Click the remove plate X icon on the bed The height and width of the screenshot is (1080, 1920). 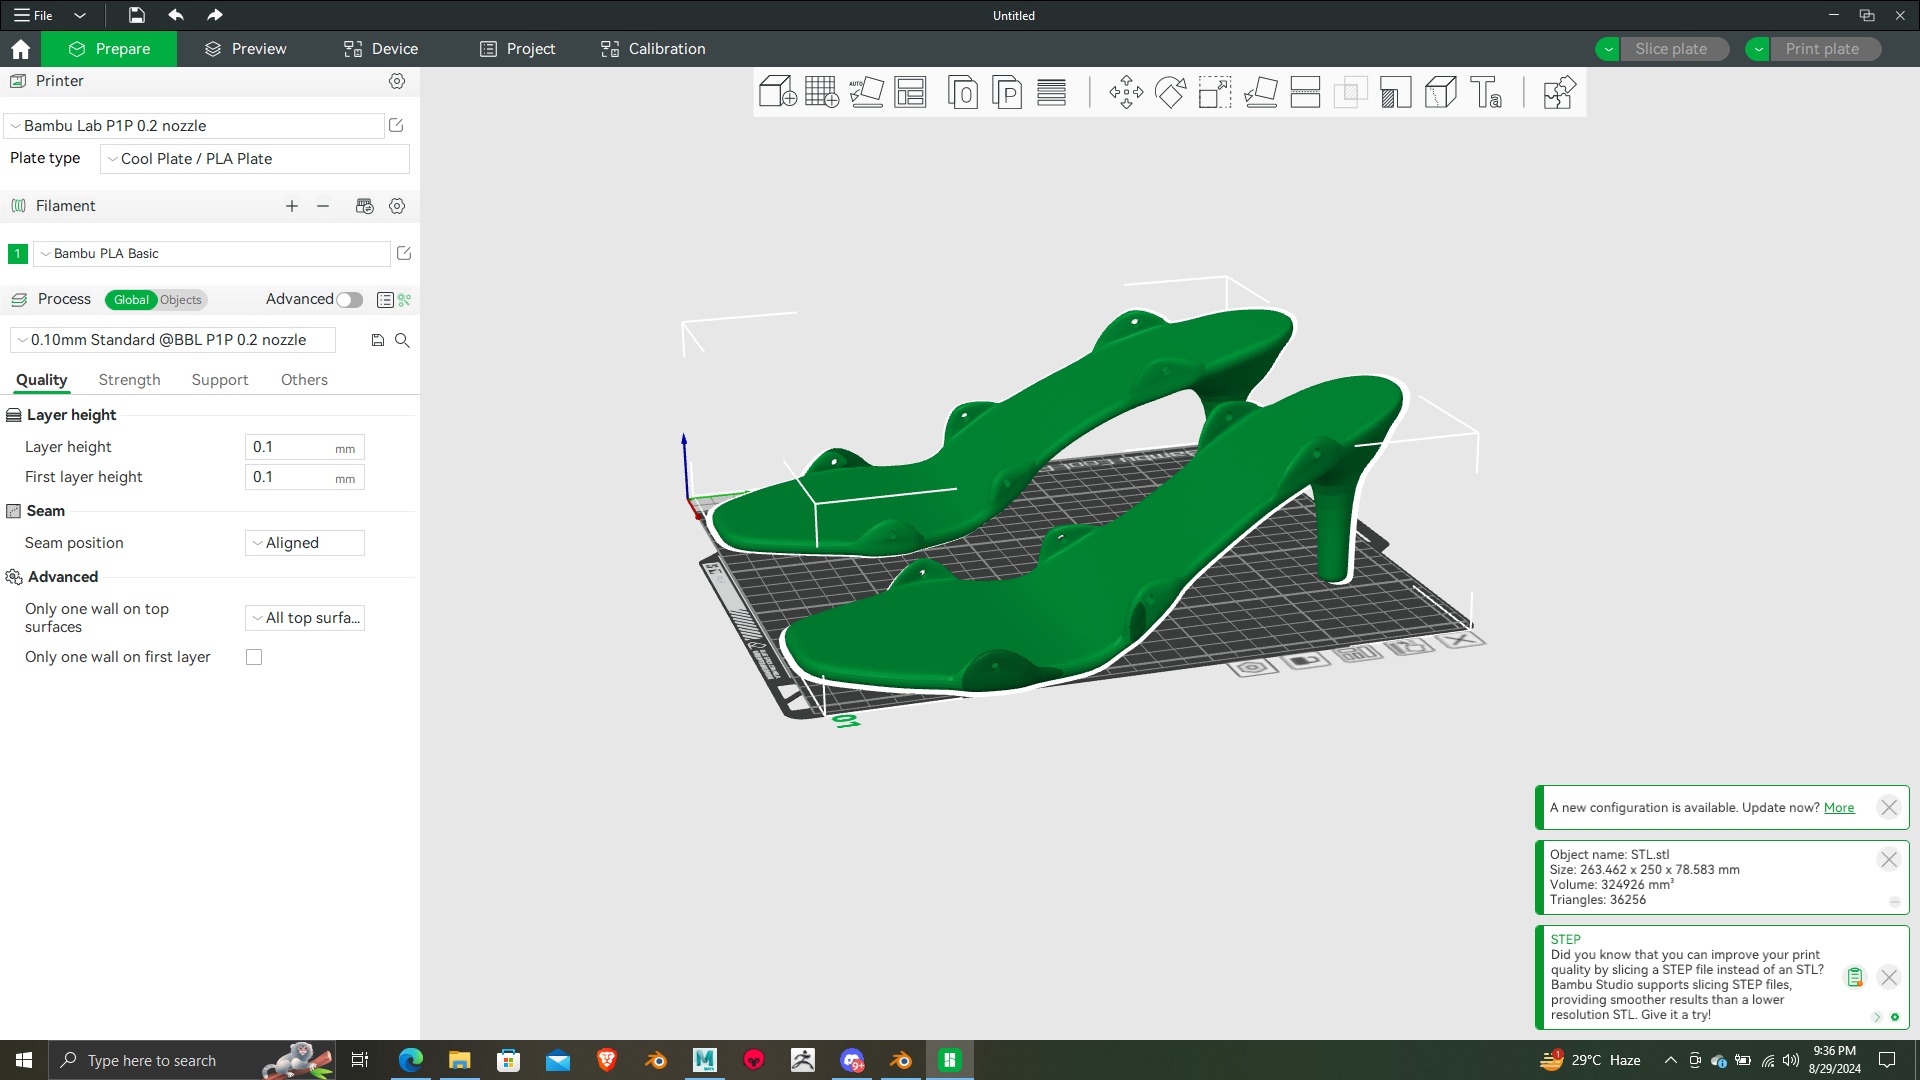[1460, 639]
